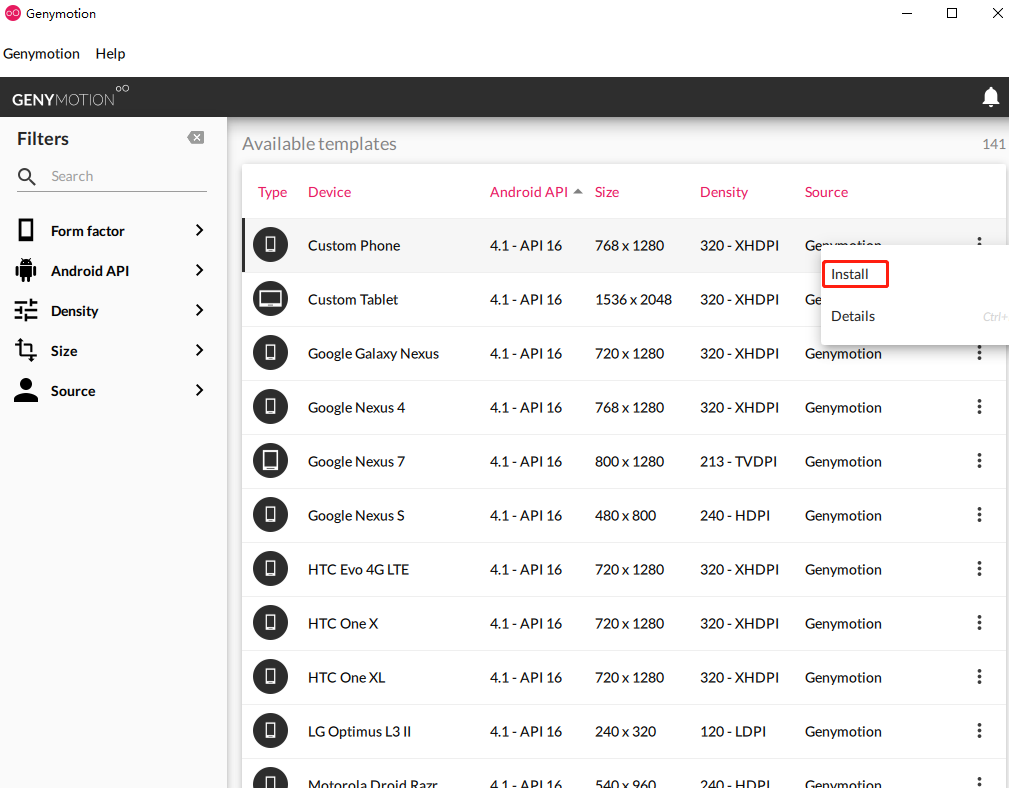
Task: Click the Google Nexus 7 tablet icon
Action: (270, 461)
